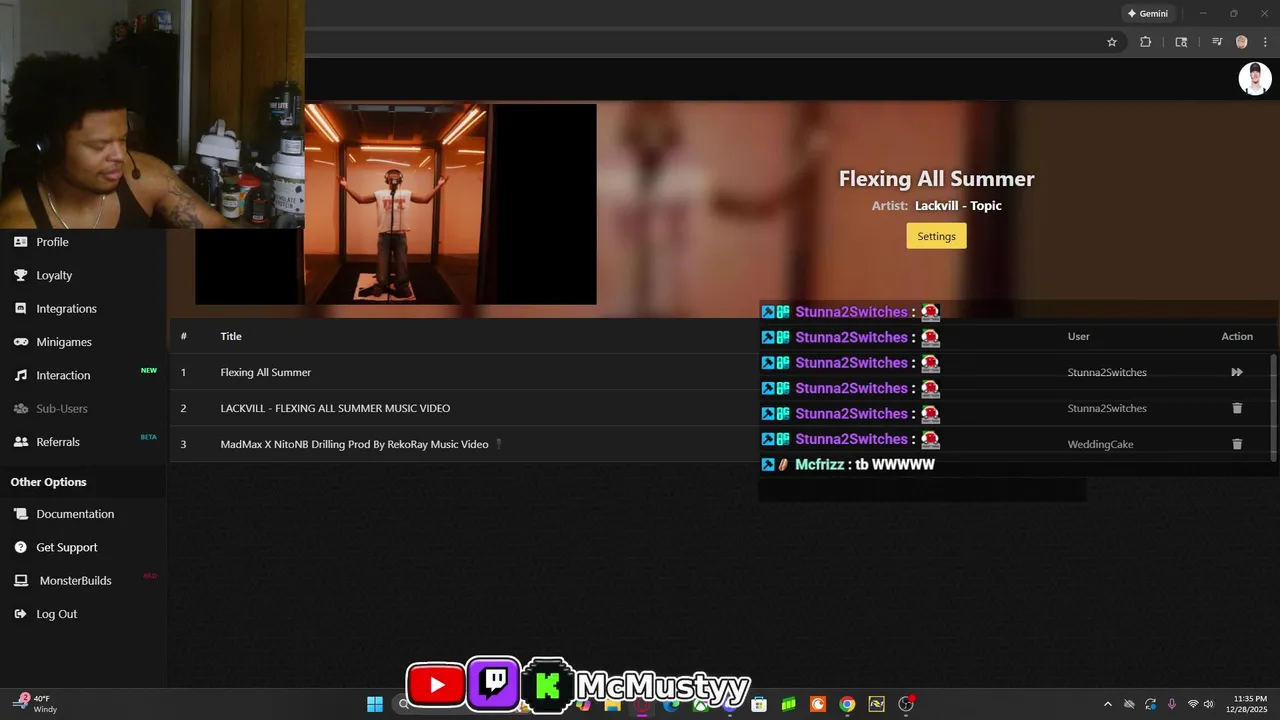The width and height of the screenshot is (1280, 720).
Task: Open Documentation from Other Options
Action: [x=75, y=514]
